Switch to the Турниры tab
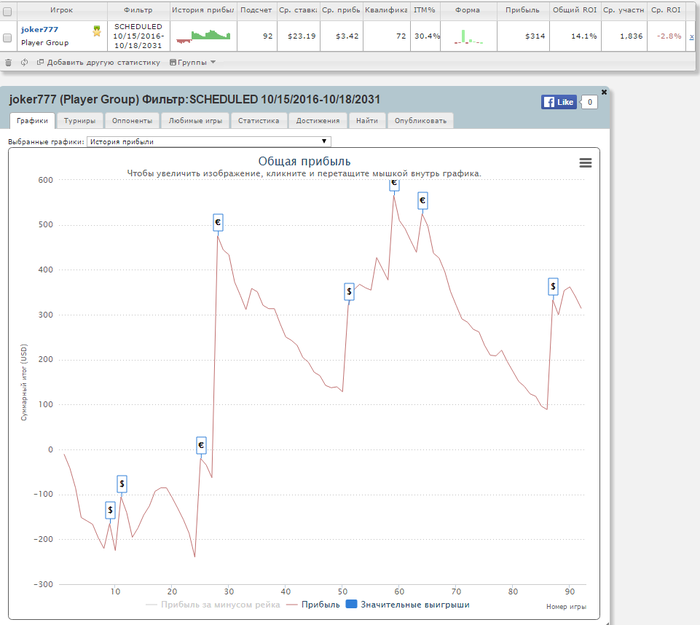Screen dimensions: 700x625 tap(79, 121)
